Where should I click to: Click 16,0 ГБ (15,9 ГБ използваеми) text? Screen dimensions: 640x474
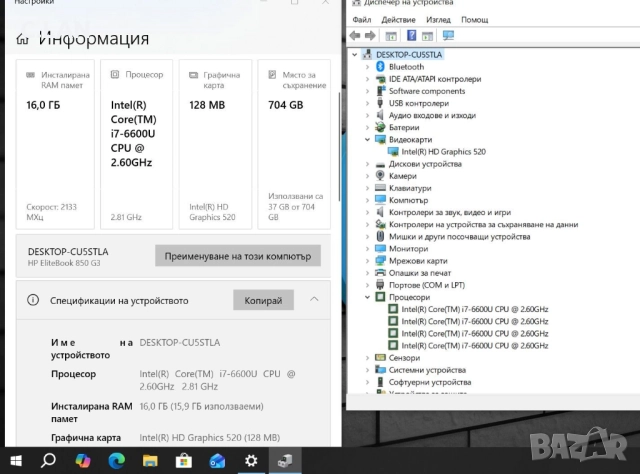pyautogui.click(x=201, y=406)
